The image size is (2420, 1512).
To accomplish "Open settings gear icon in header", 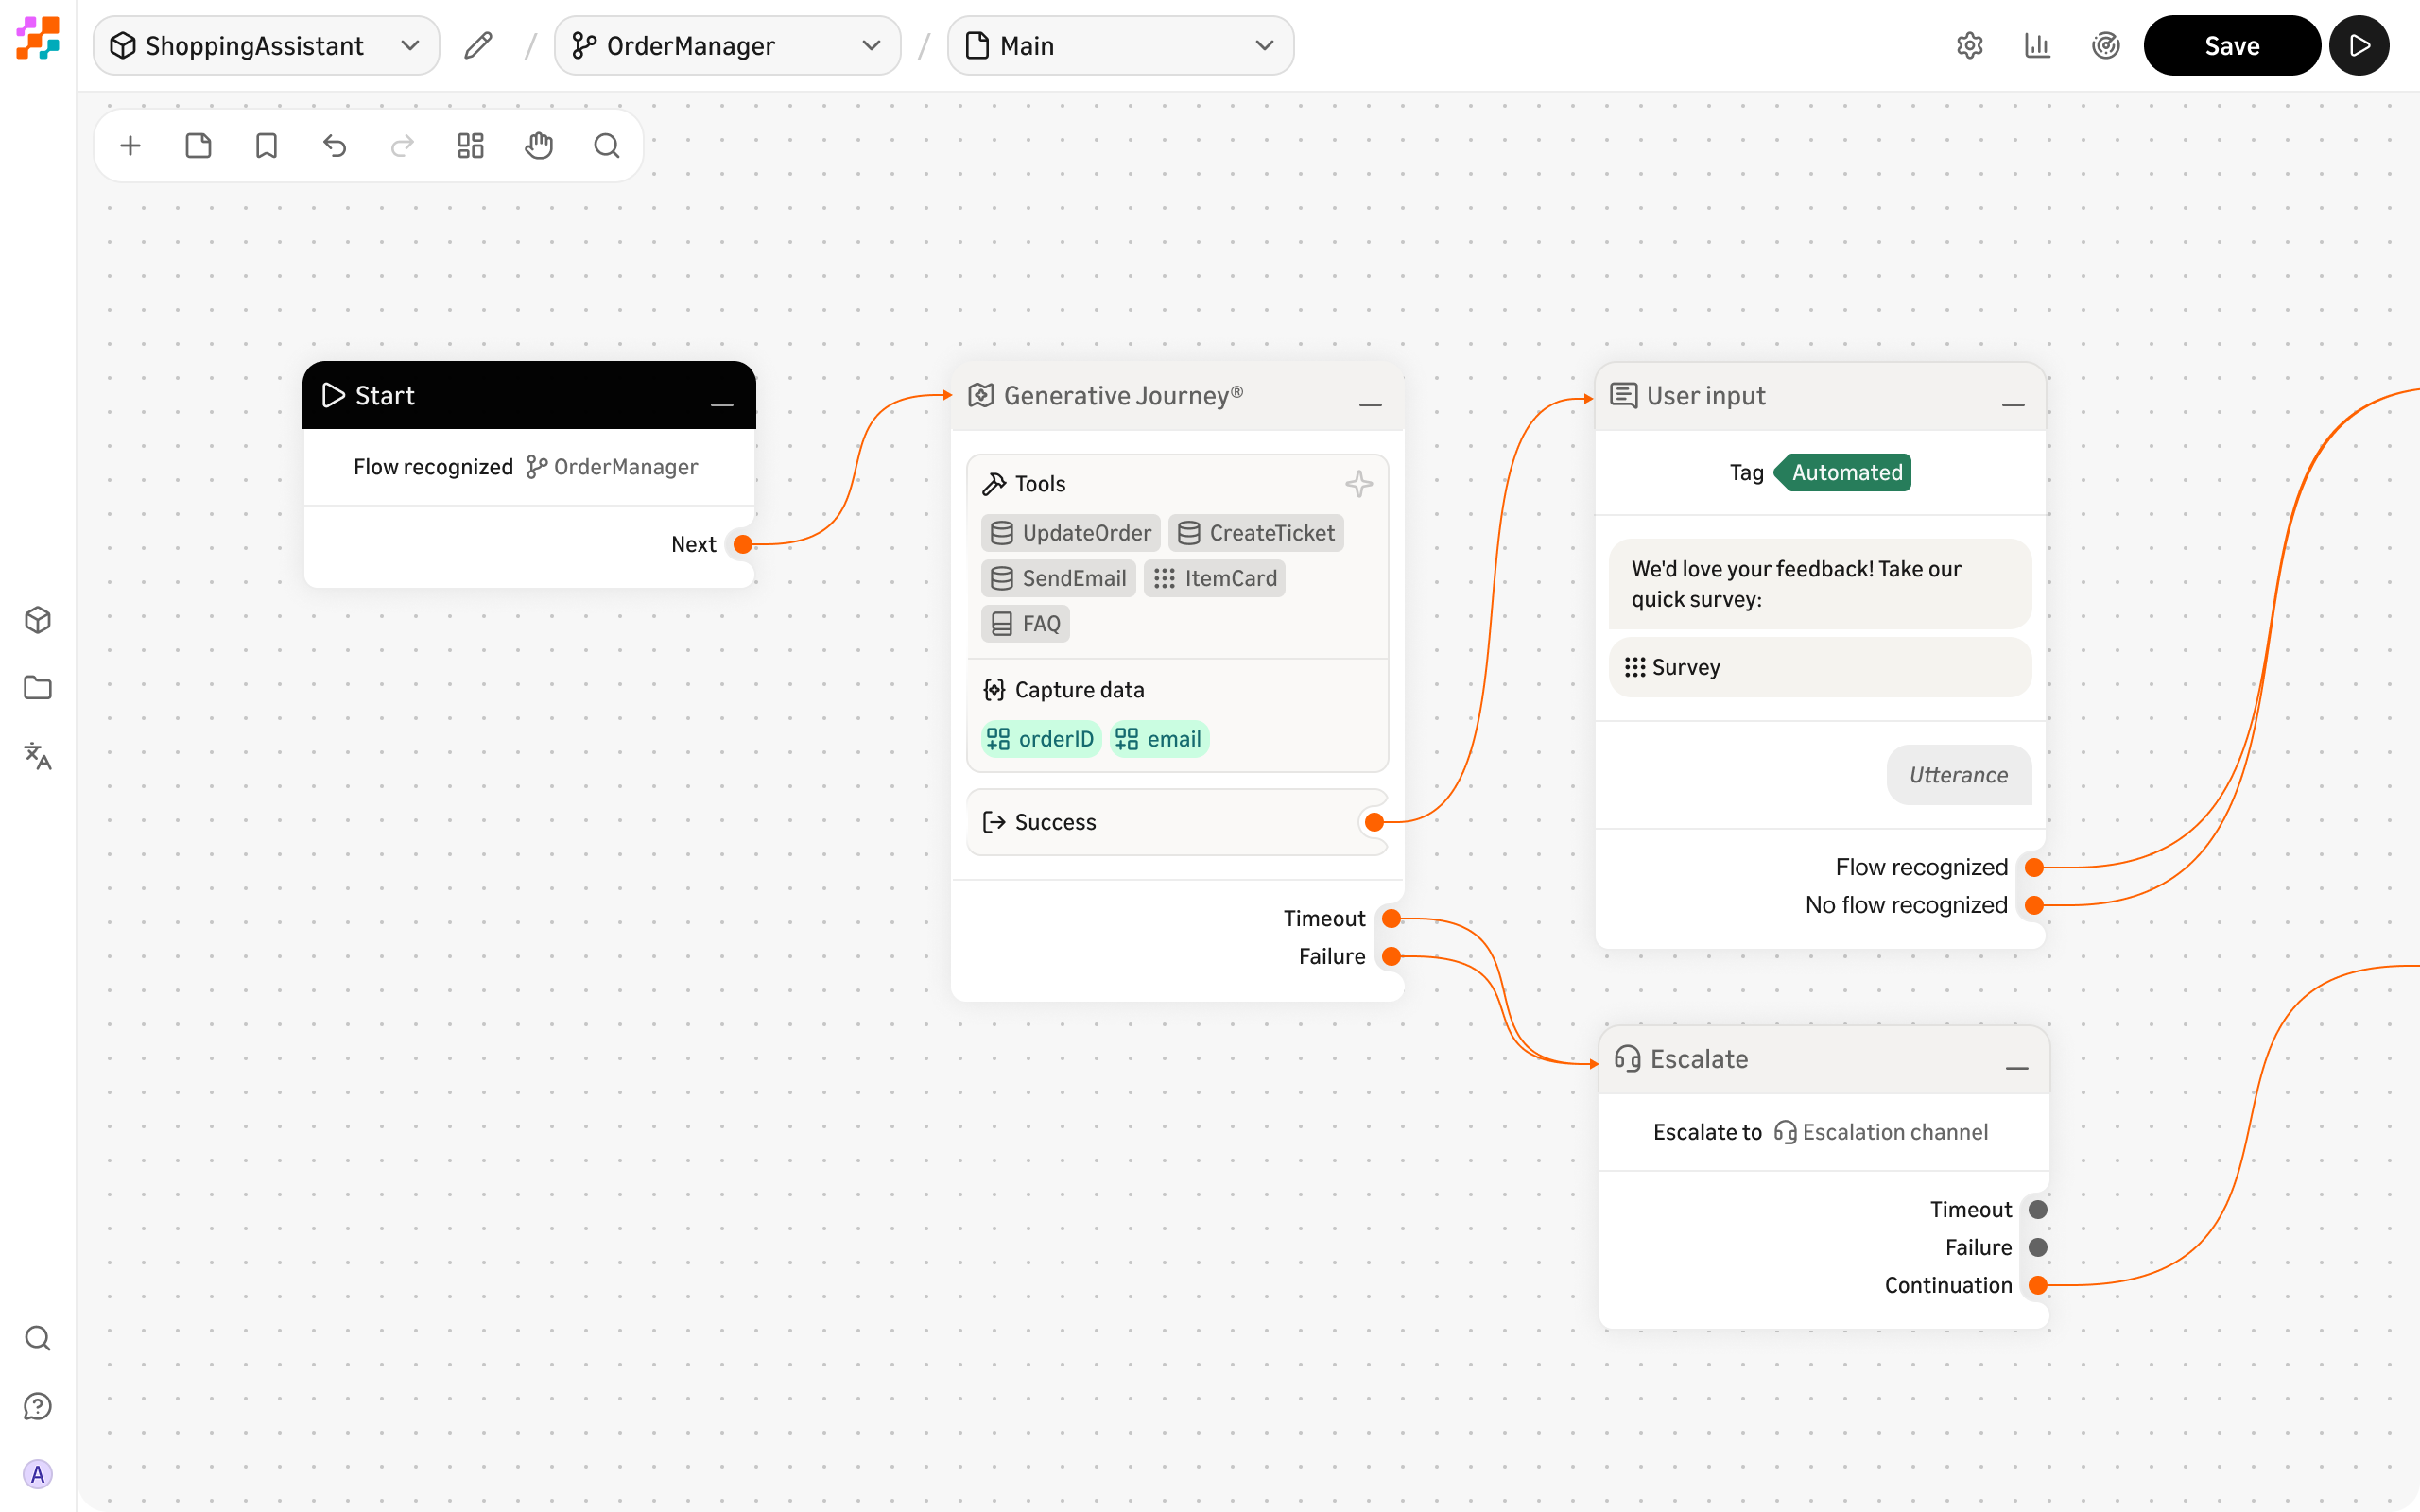I will (x=1969, y=45).
